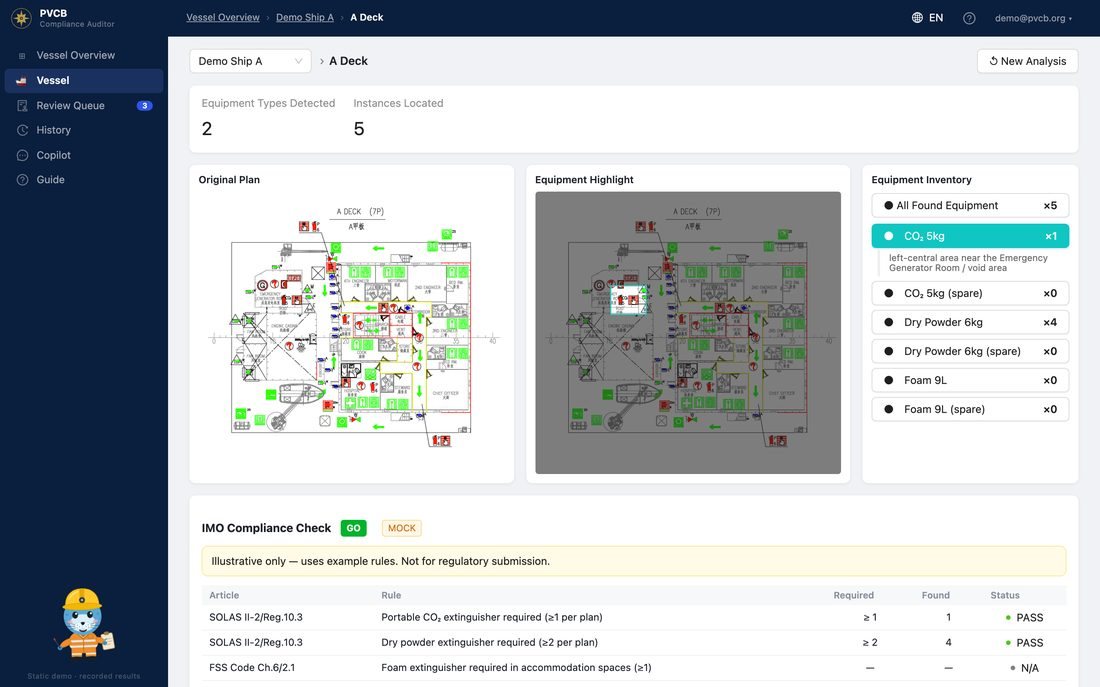Screen dimensions: 1100x687
Task: Select the Dry Powder 6kg row
Action: click(970, 322)
